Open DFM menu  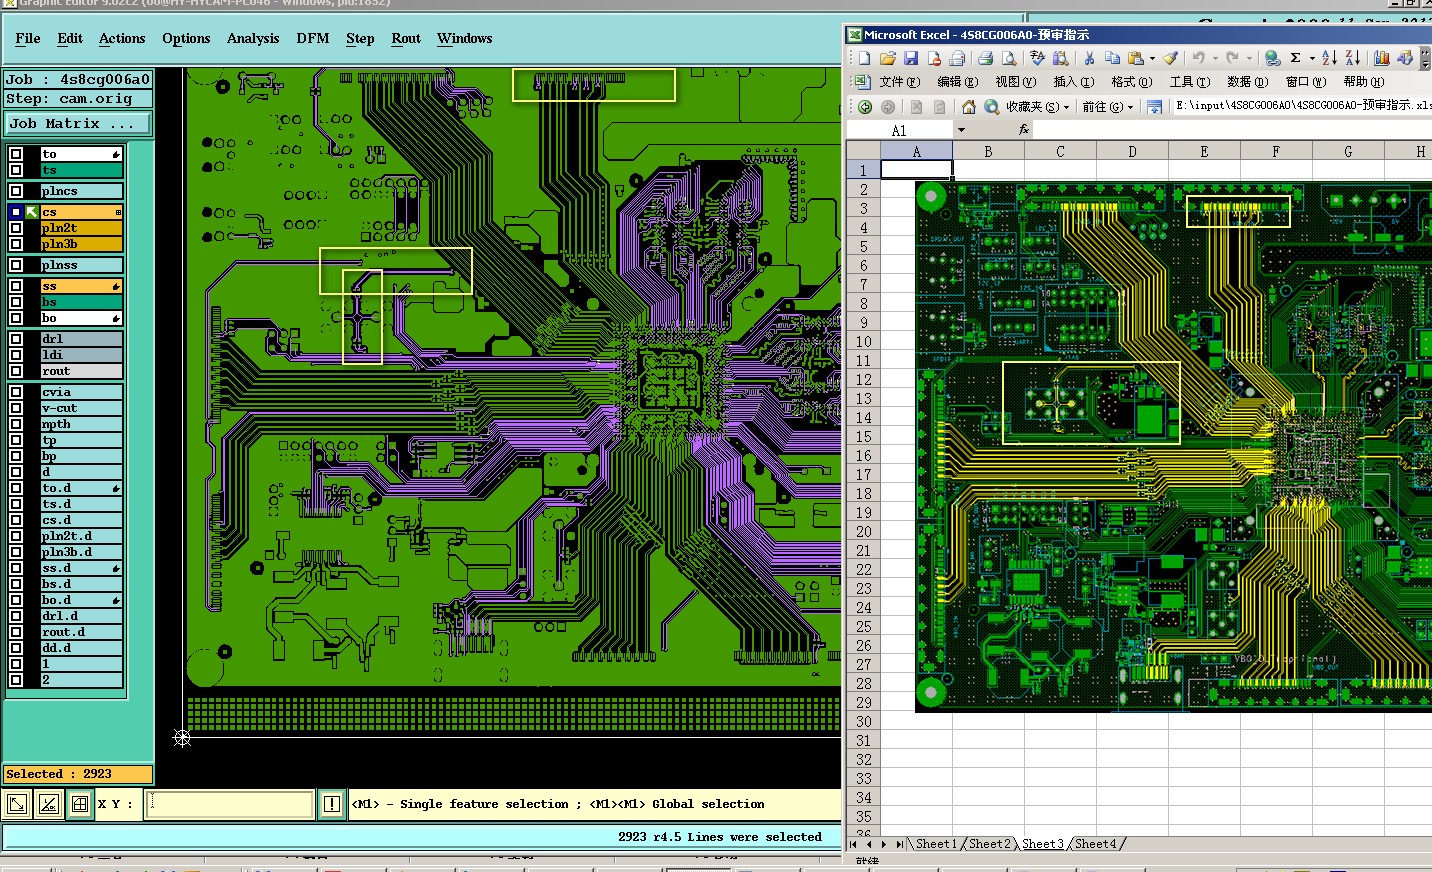[313, 39]
